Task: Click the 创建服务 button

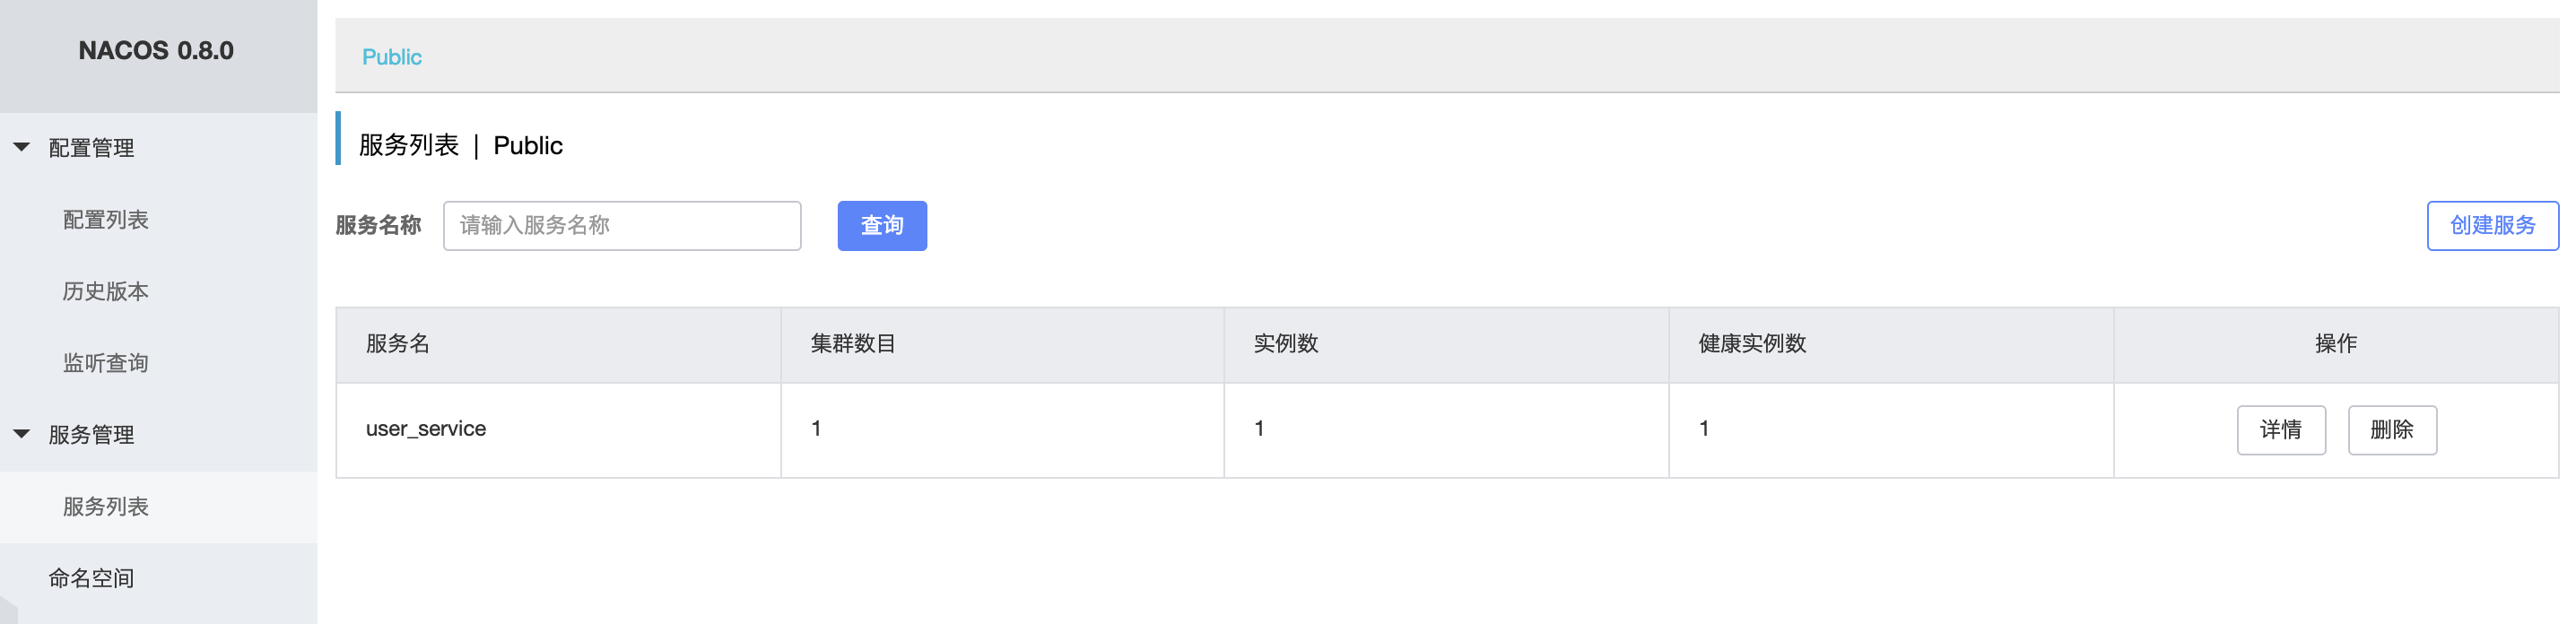Action: click(x=2492, y=226)
